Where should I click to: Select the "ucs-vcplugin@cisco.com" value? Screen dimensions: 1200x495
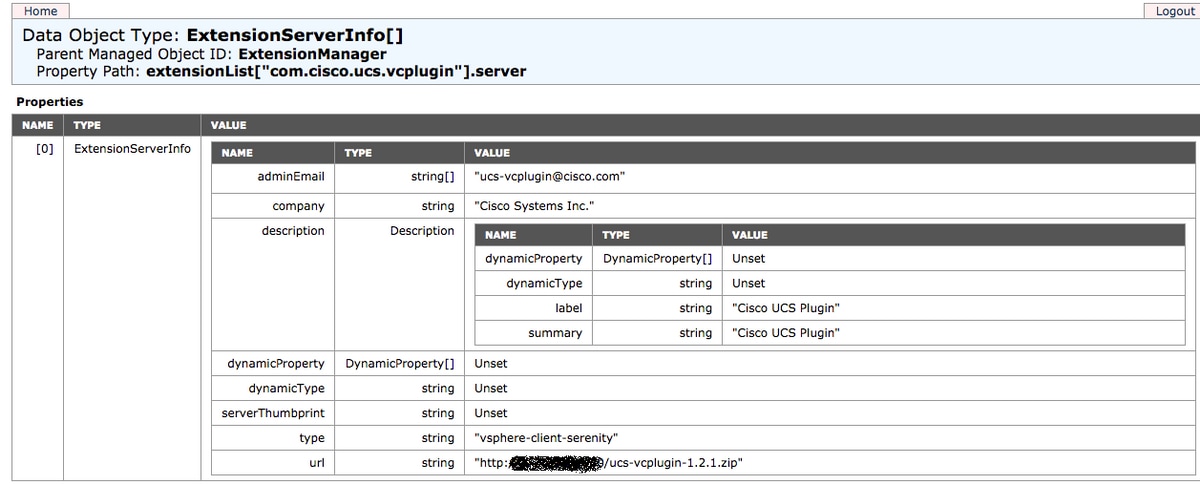550,176
